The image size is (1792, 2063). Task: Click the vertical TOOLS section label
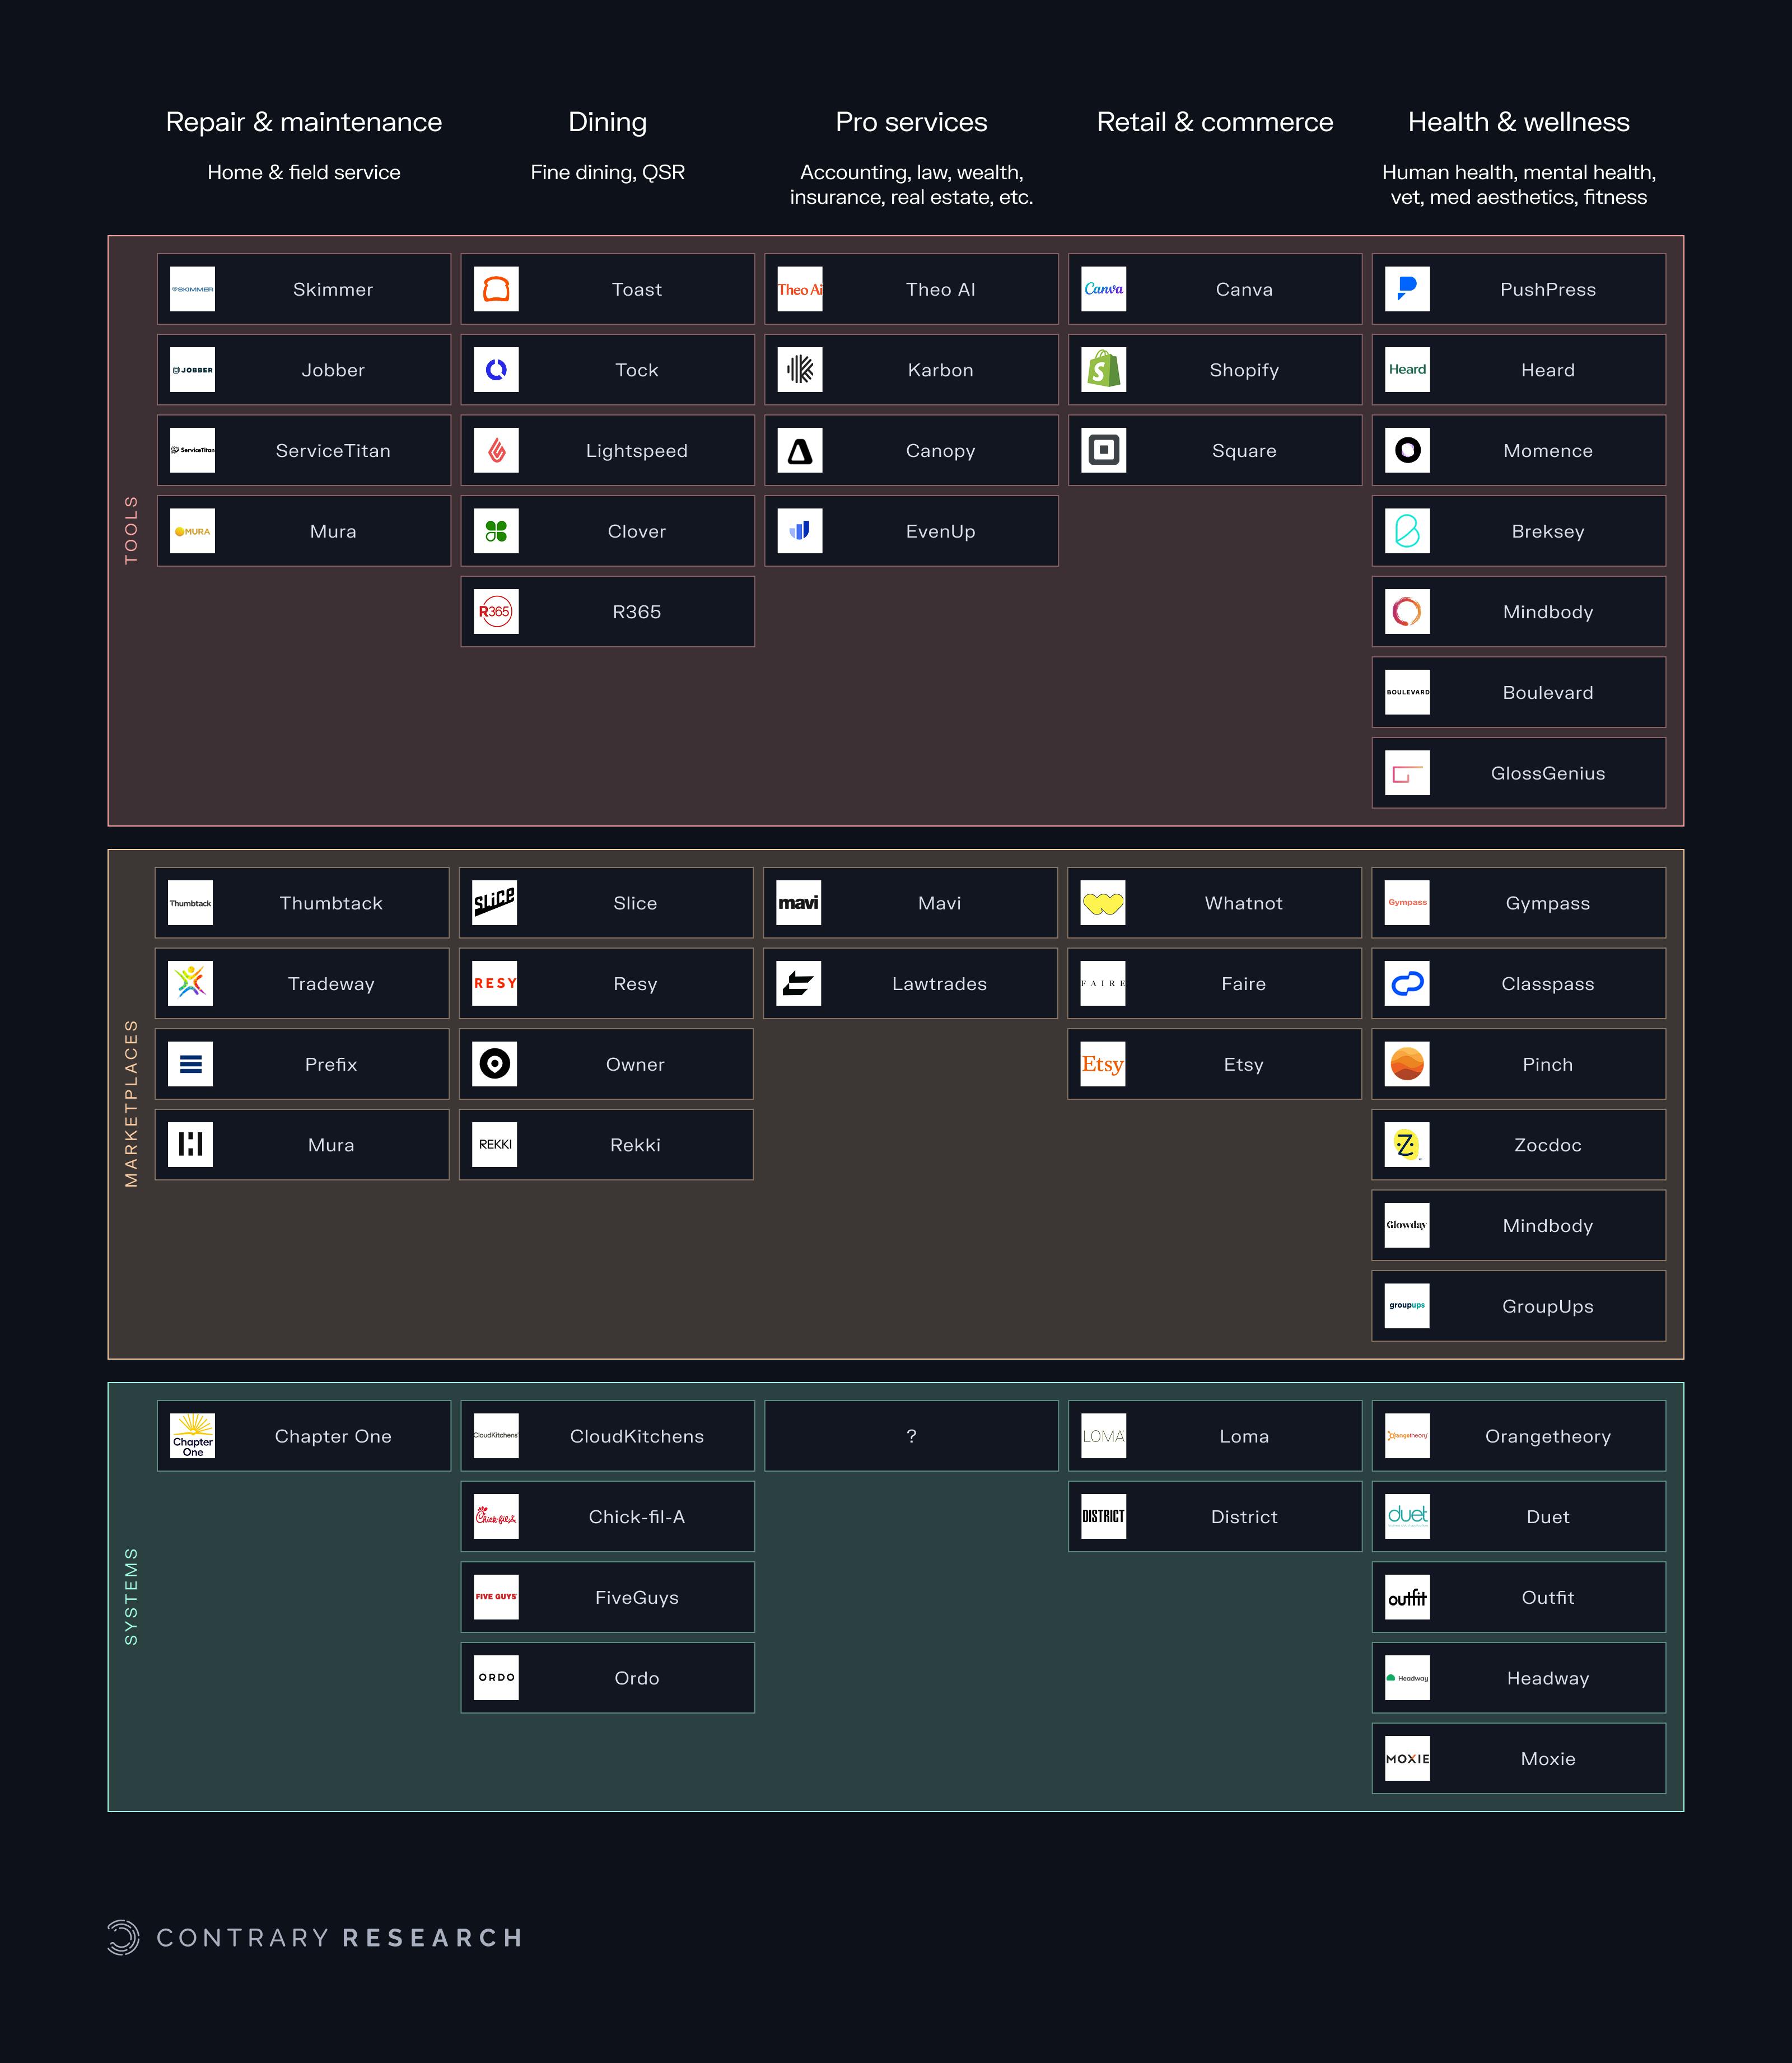point(131,530)
